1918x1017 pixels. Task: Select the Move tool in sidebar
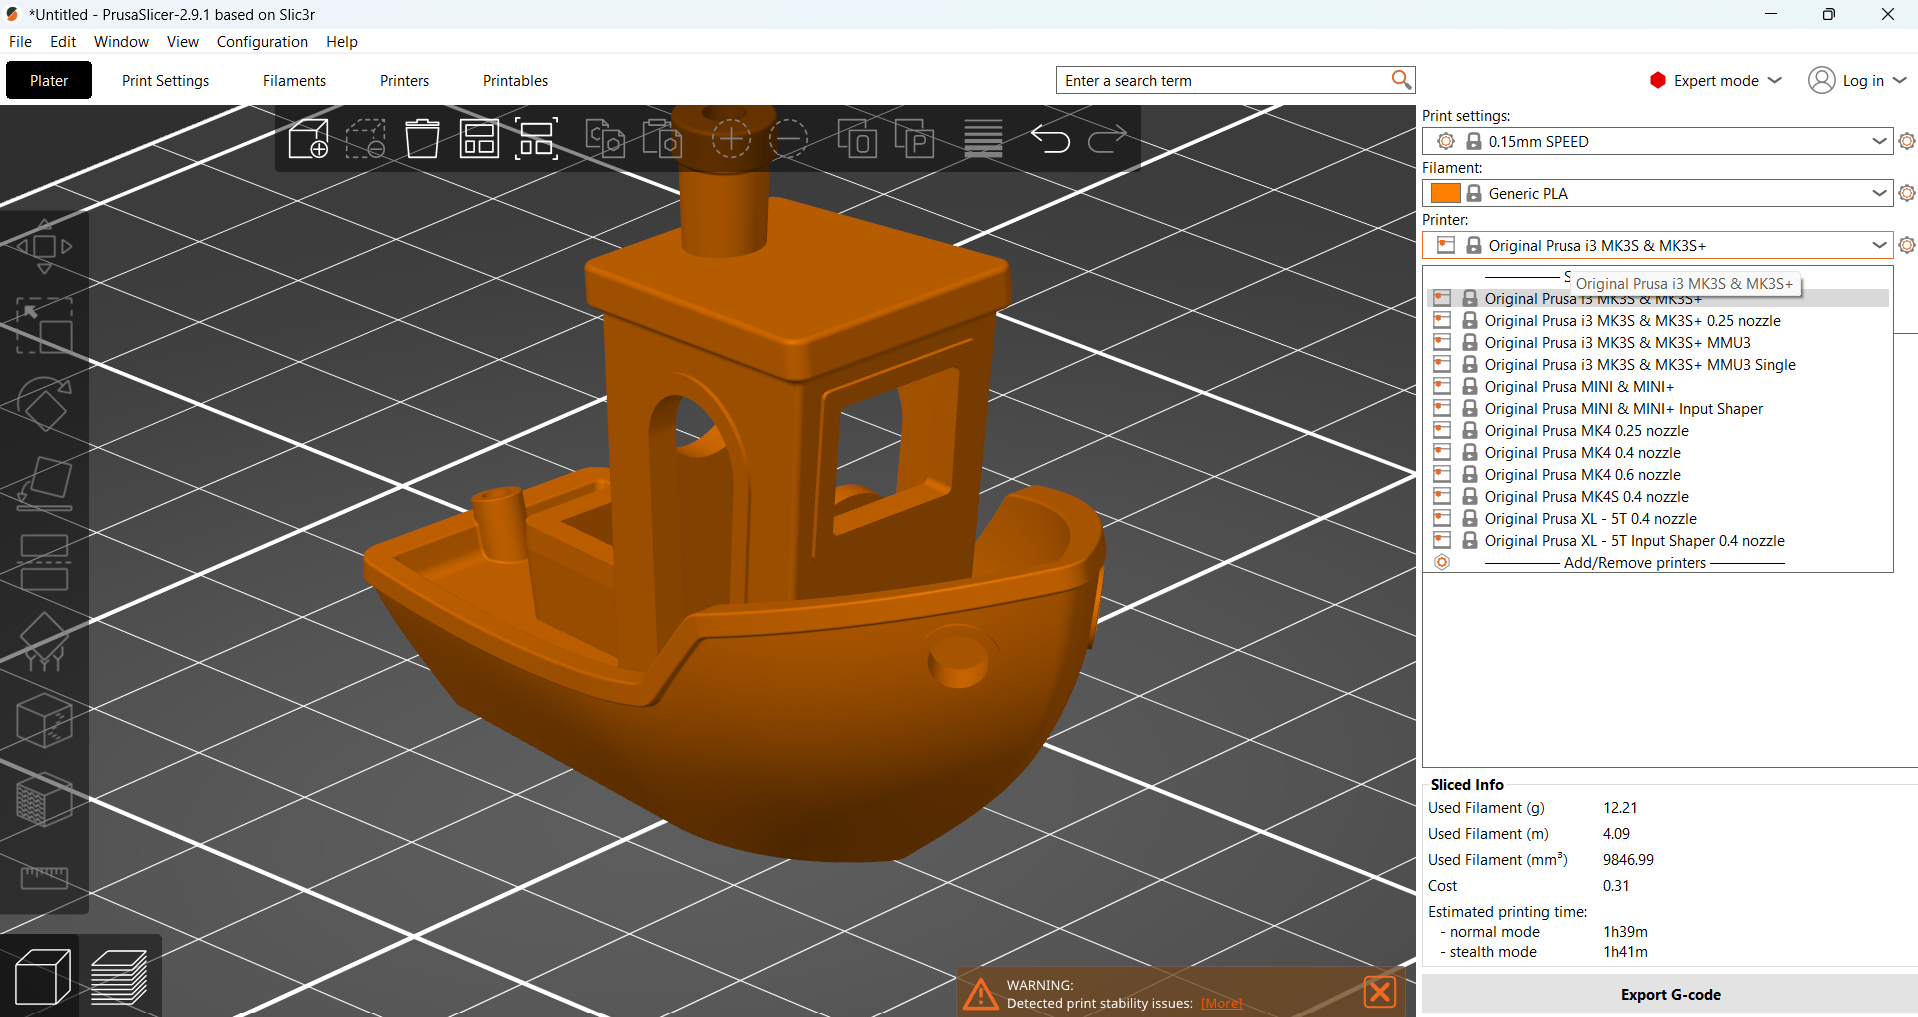(x=44, y=246)
